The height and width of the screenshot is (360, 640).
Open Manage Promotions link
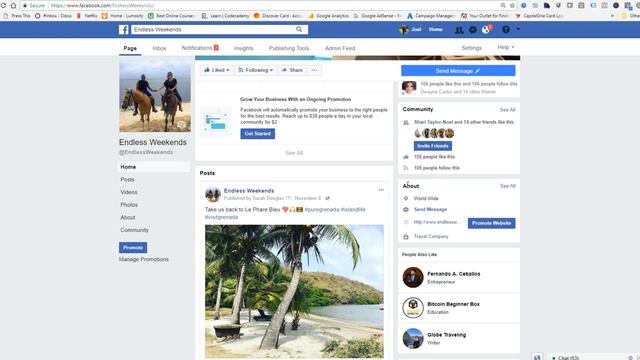click(144, 260)
